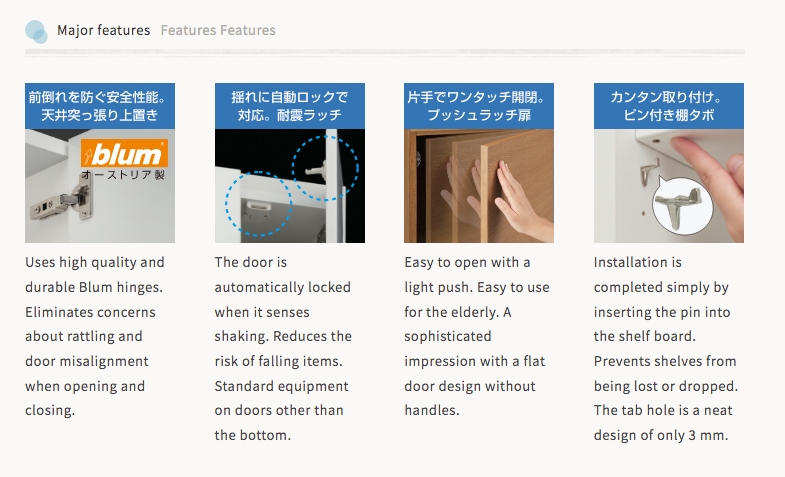Click the Major features heading
Viewport: 785px width, 477px height.
click(103, 30)
